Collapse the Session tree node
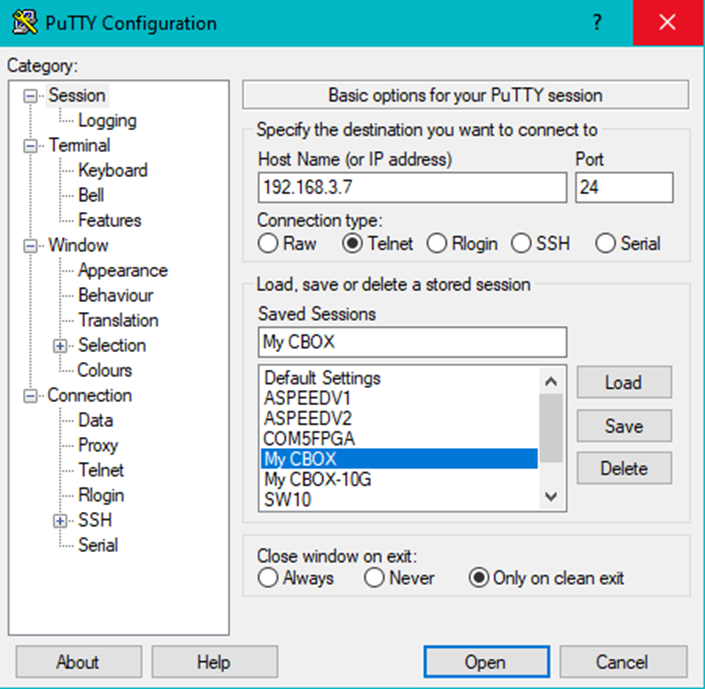 click(x=31, y=96)
